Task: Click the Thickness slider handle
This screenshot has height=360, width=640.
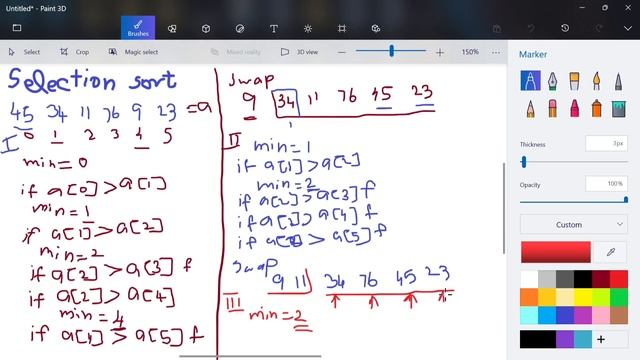Action: click(524, 162)
